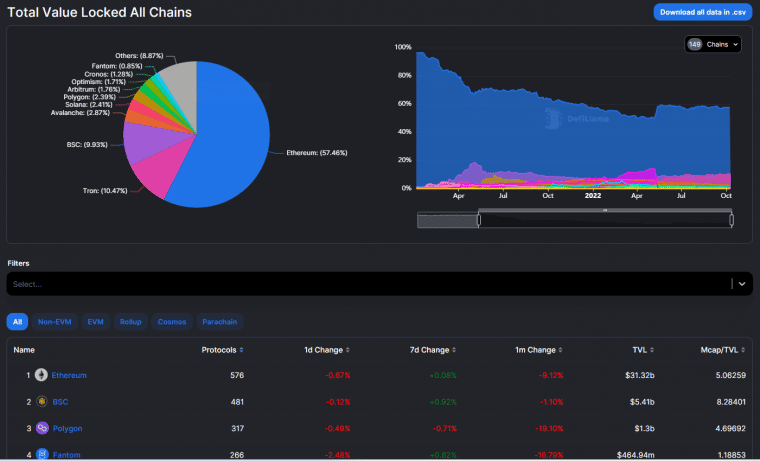The width and height of the screenshot is (760, 461).
Task: Open the BSC chain link
Action: click(60, 402)
